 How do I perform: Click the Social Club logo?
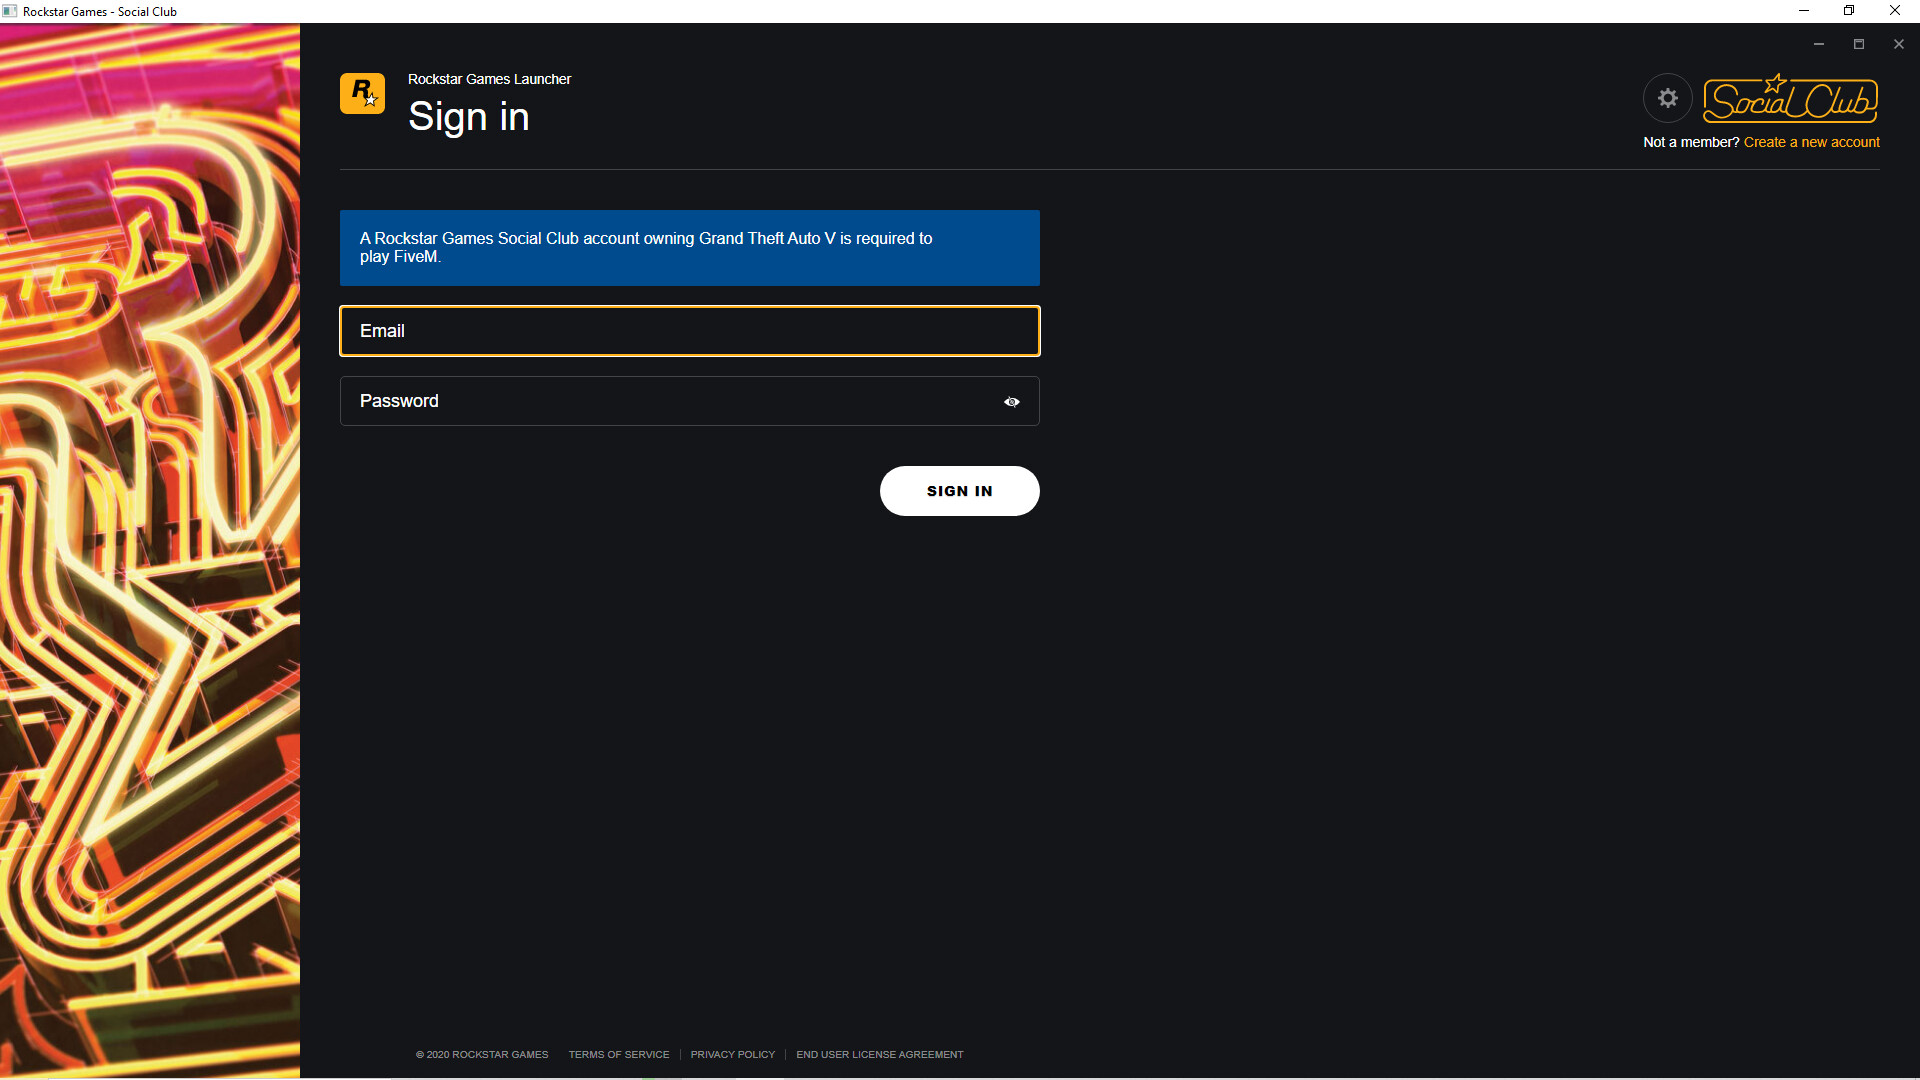coord(1790,99)
